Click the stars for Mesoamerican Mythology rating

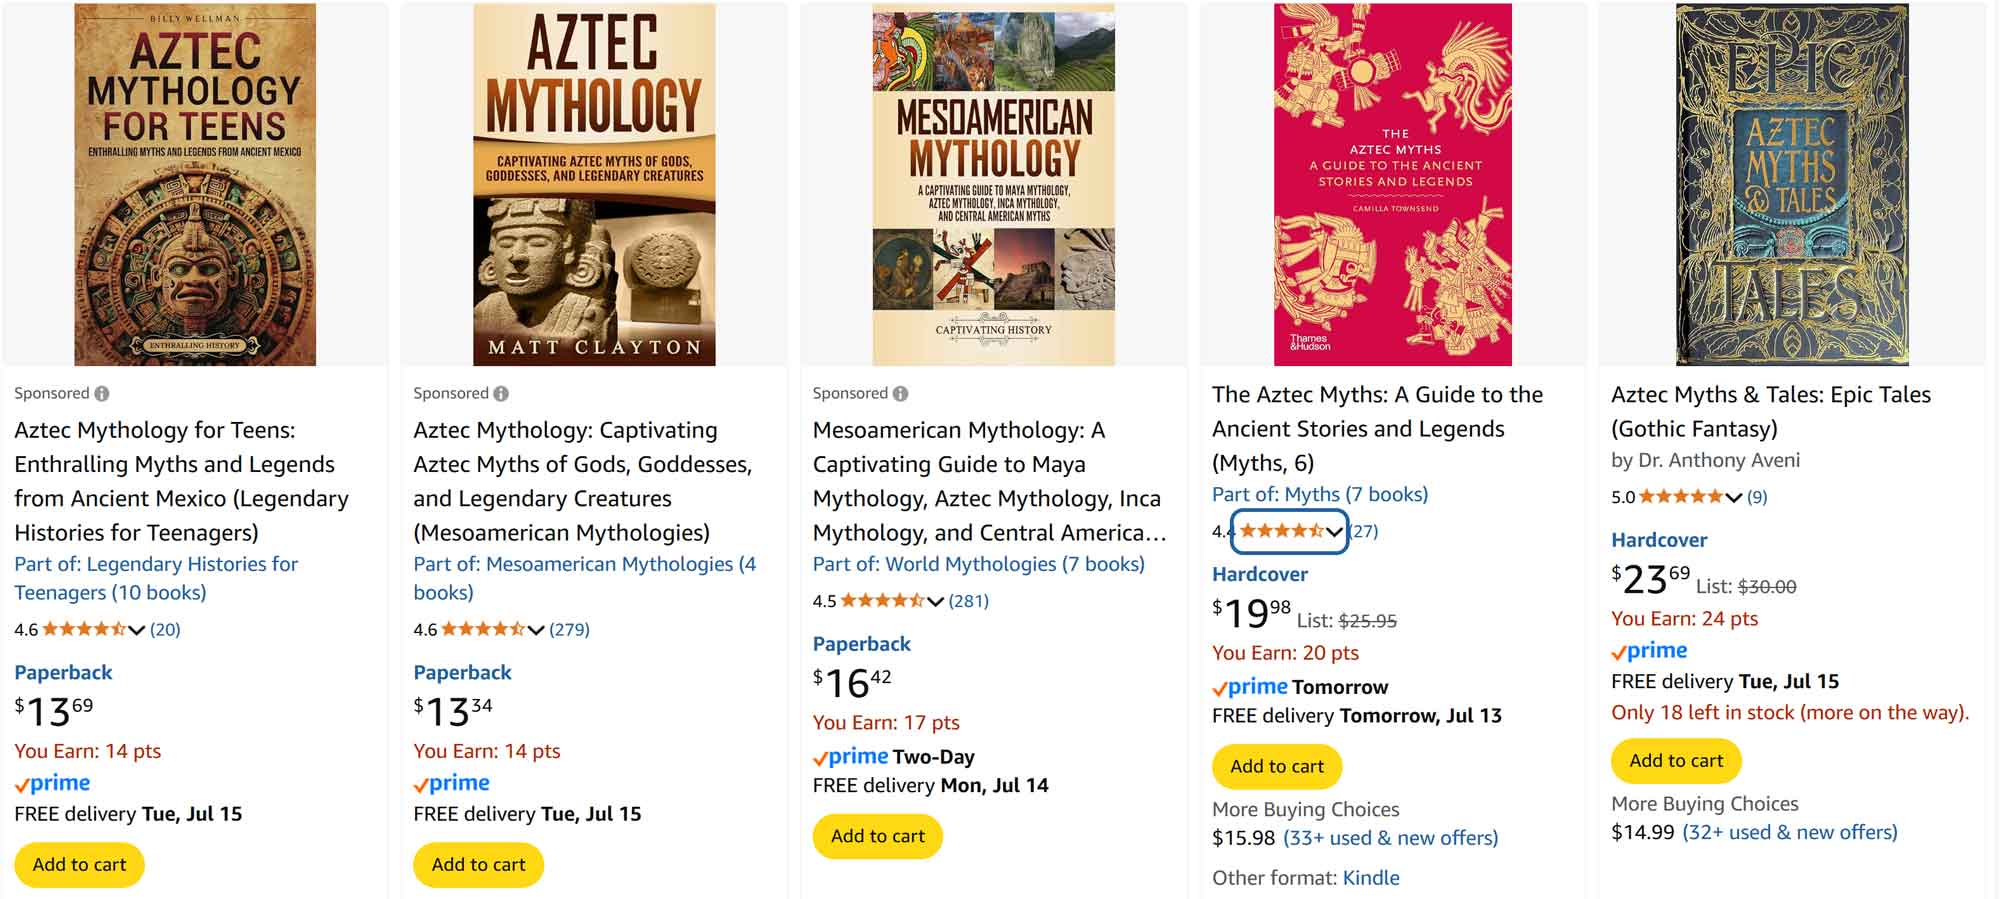pyautogui.click(x=882, y=601)
